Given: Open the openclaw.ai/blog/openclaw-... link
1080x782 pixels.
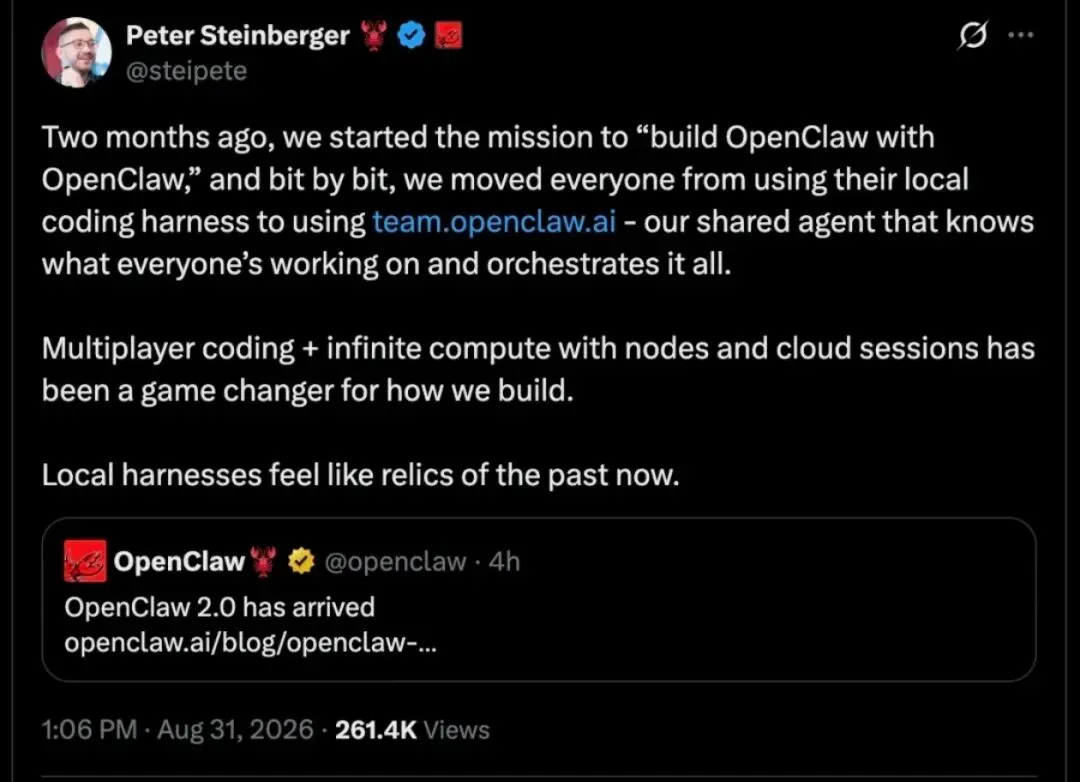Looking at the screenshot, I should click(251, 642).
